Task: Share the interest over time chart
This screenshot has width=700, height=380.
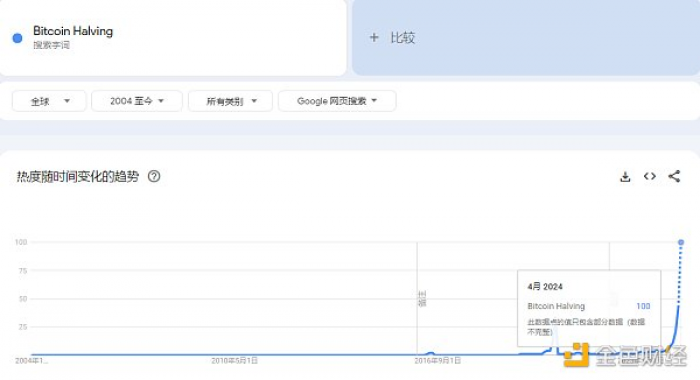Action: (674, 176)
